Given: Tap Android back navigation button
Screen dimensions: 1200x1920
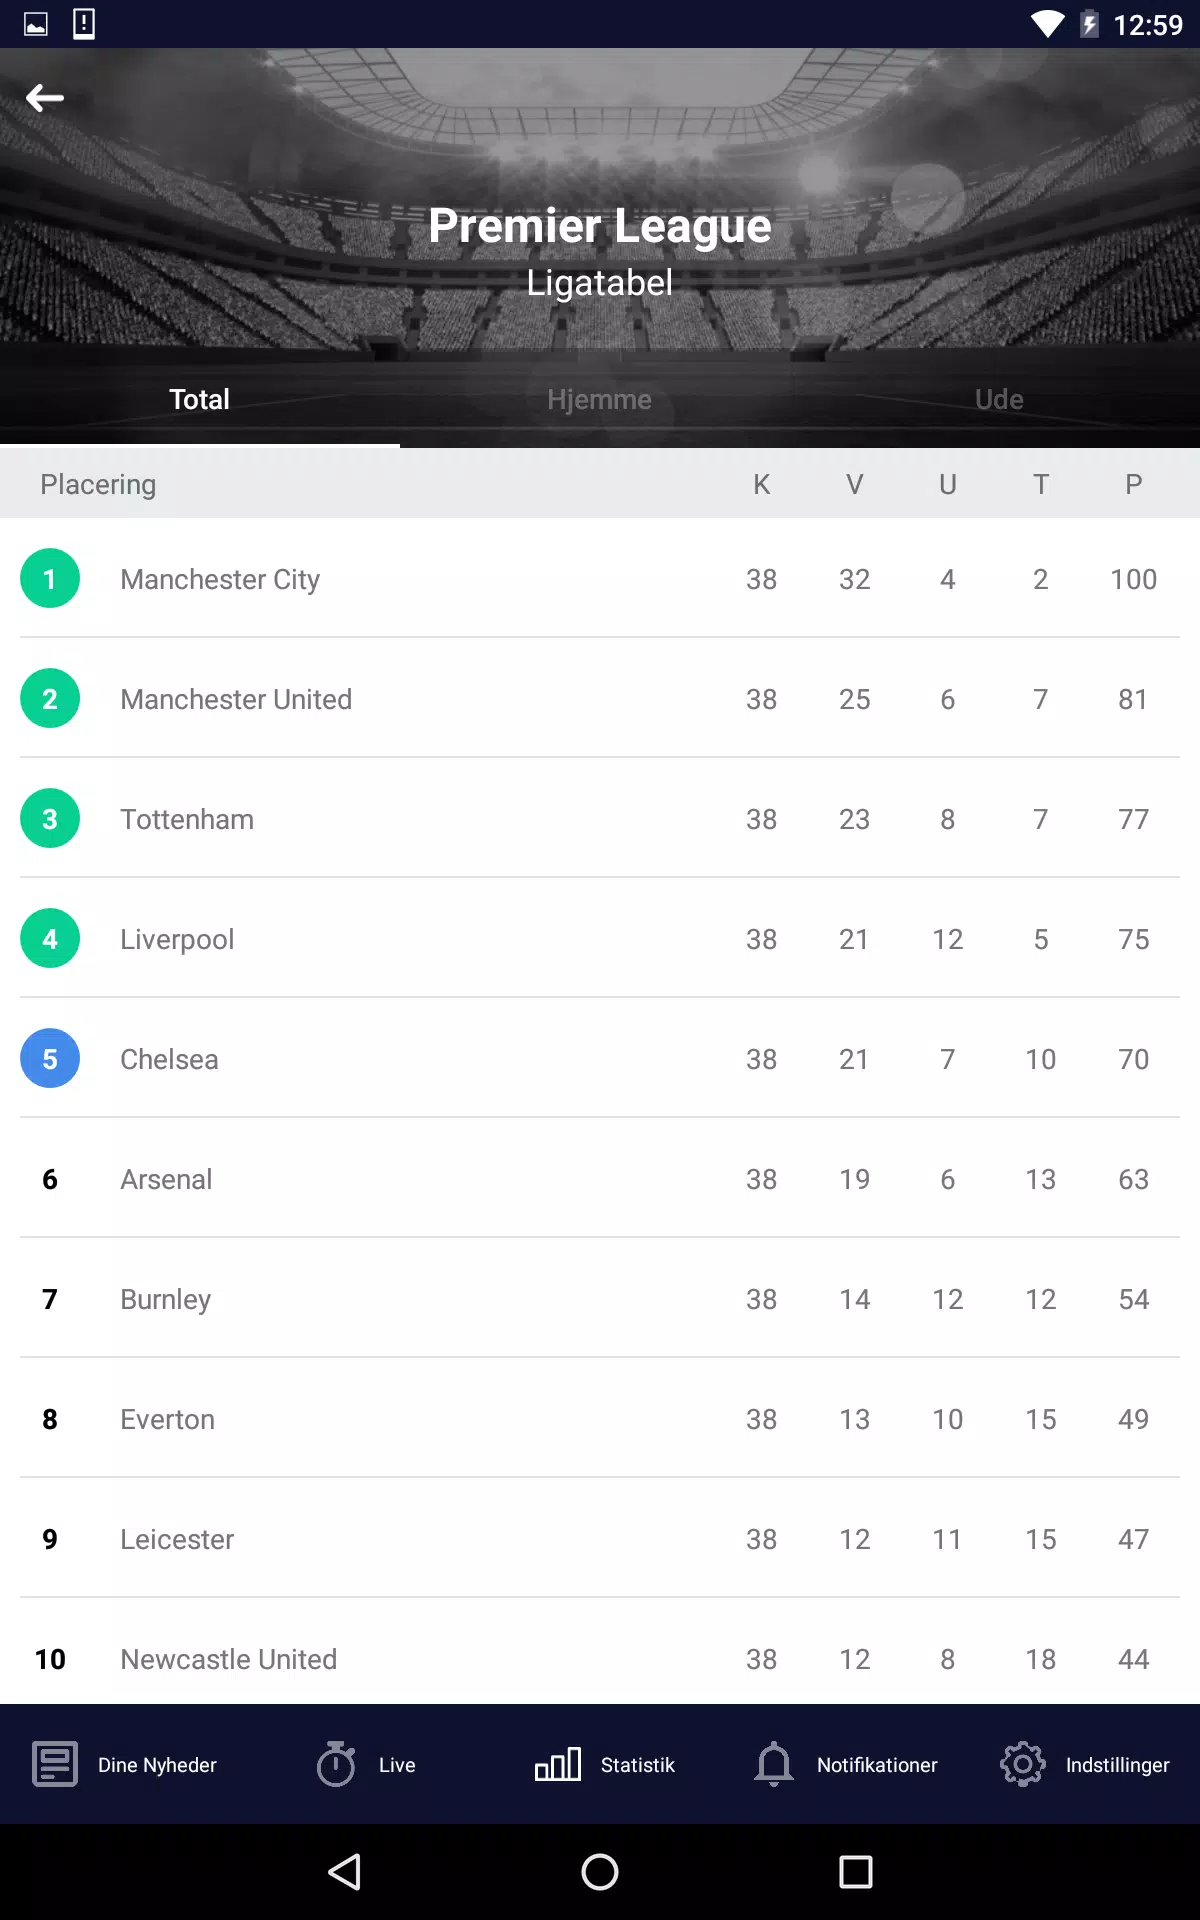Looking at the screenshot, I should pyautogui.click(x=345, y=1872).
